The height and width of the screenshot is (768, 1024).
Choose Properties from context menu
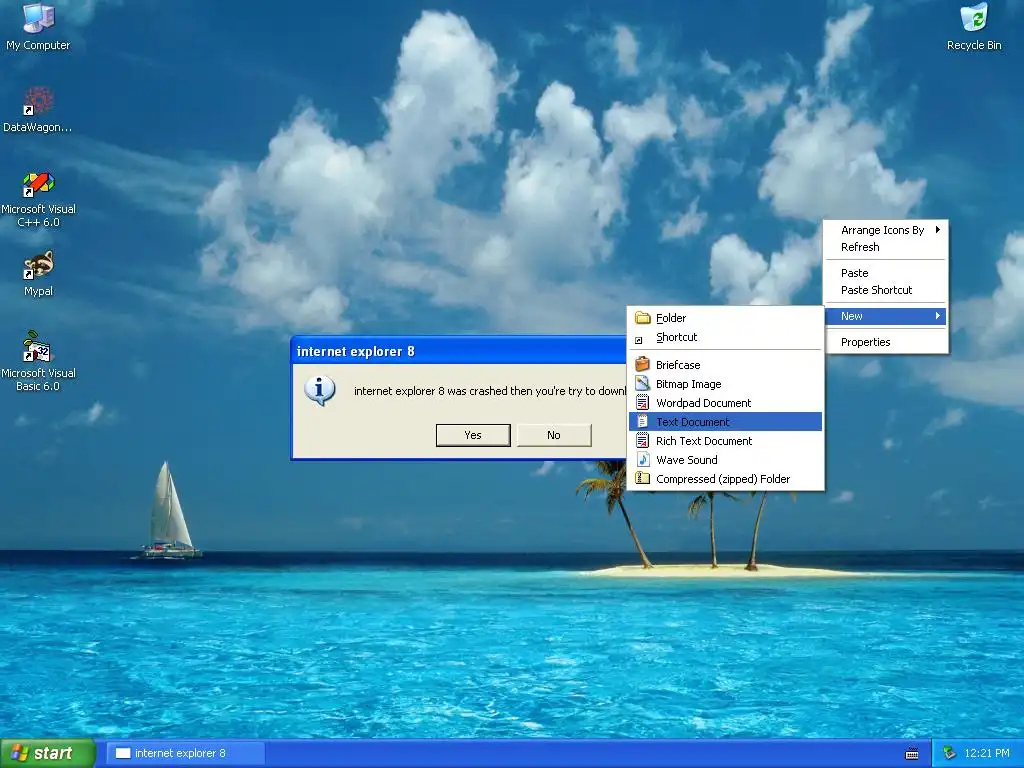886,342
